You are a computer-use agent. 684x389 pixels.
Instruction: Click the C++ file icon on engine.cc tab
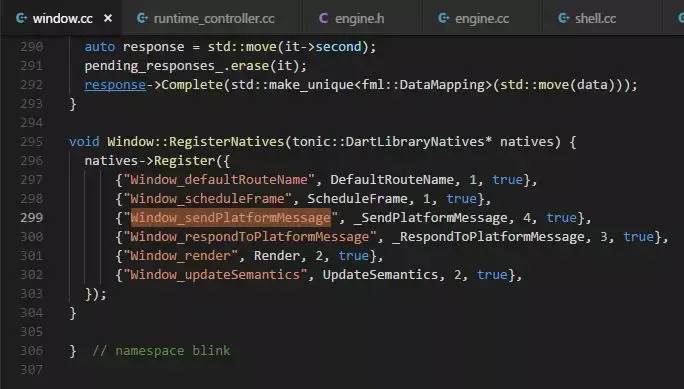click(443, 18)
